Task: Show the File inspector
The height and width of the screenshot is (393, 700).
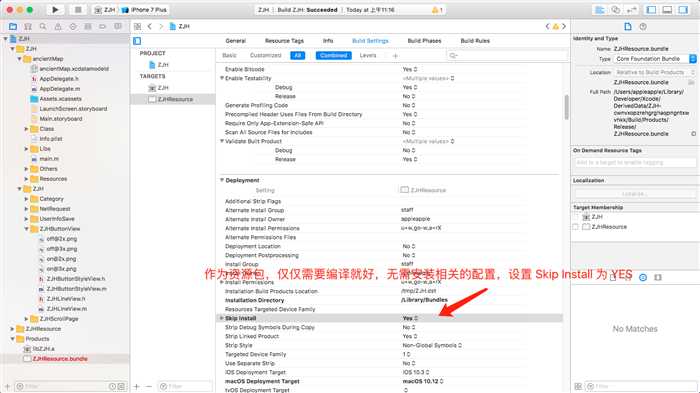Action: click(628, 27)
